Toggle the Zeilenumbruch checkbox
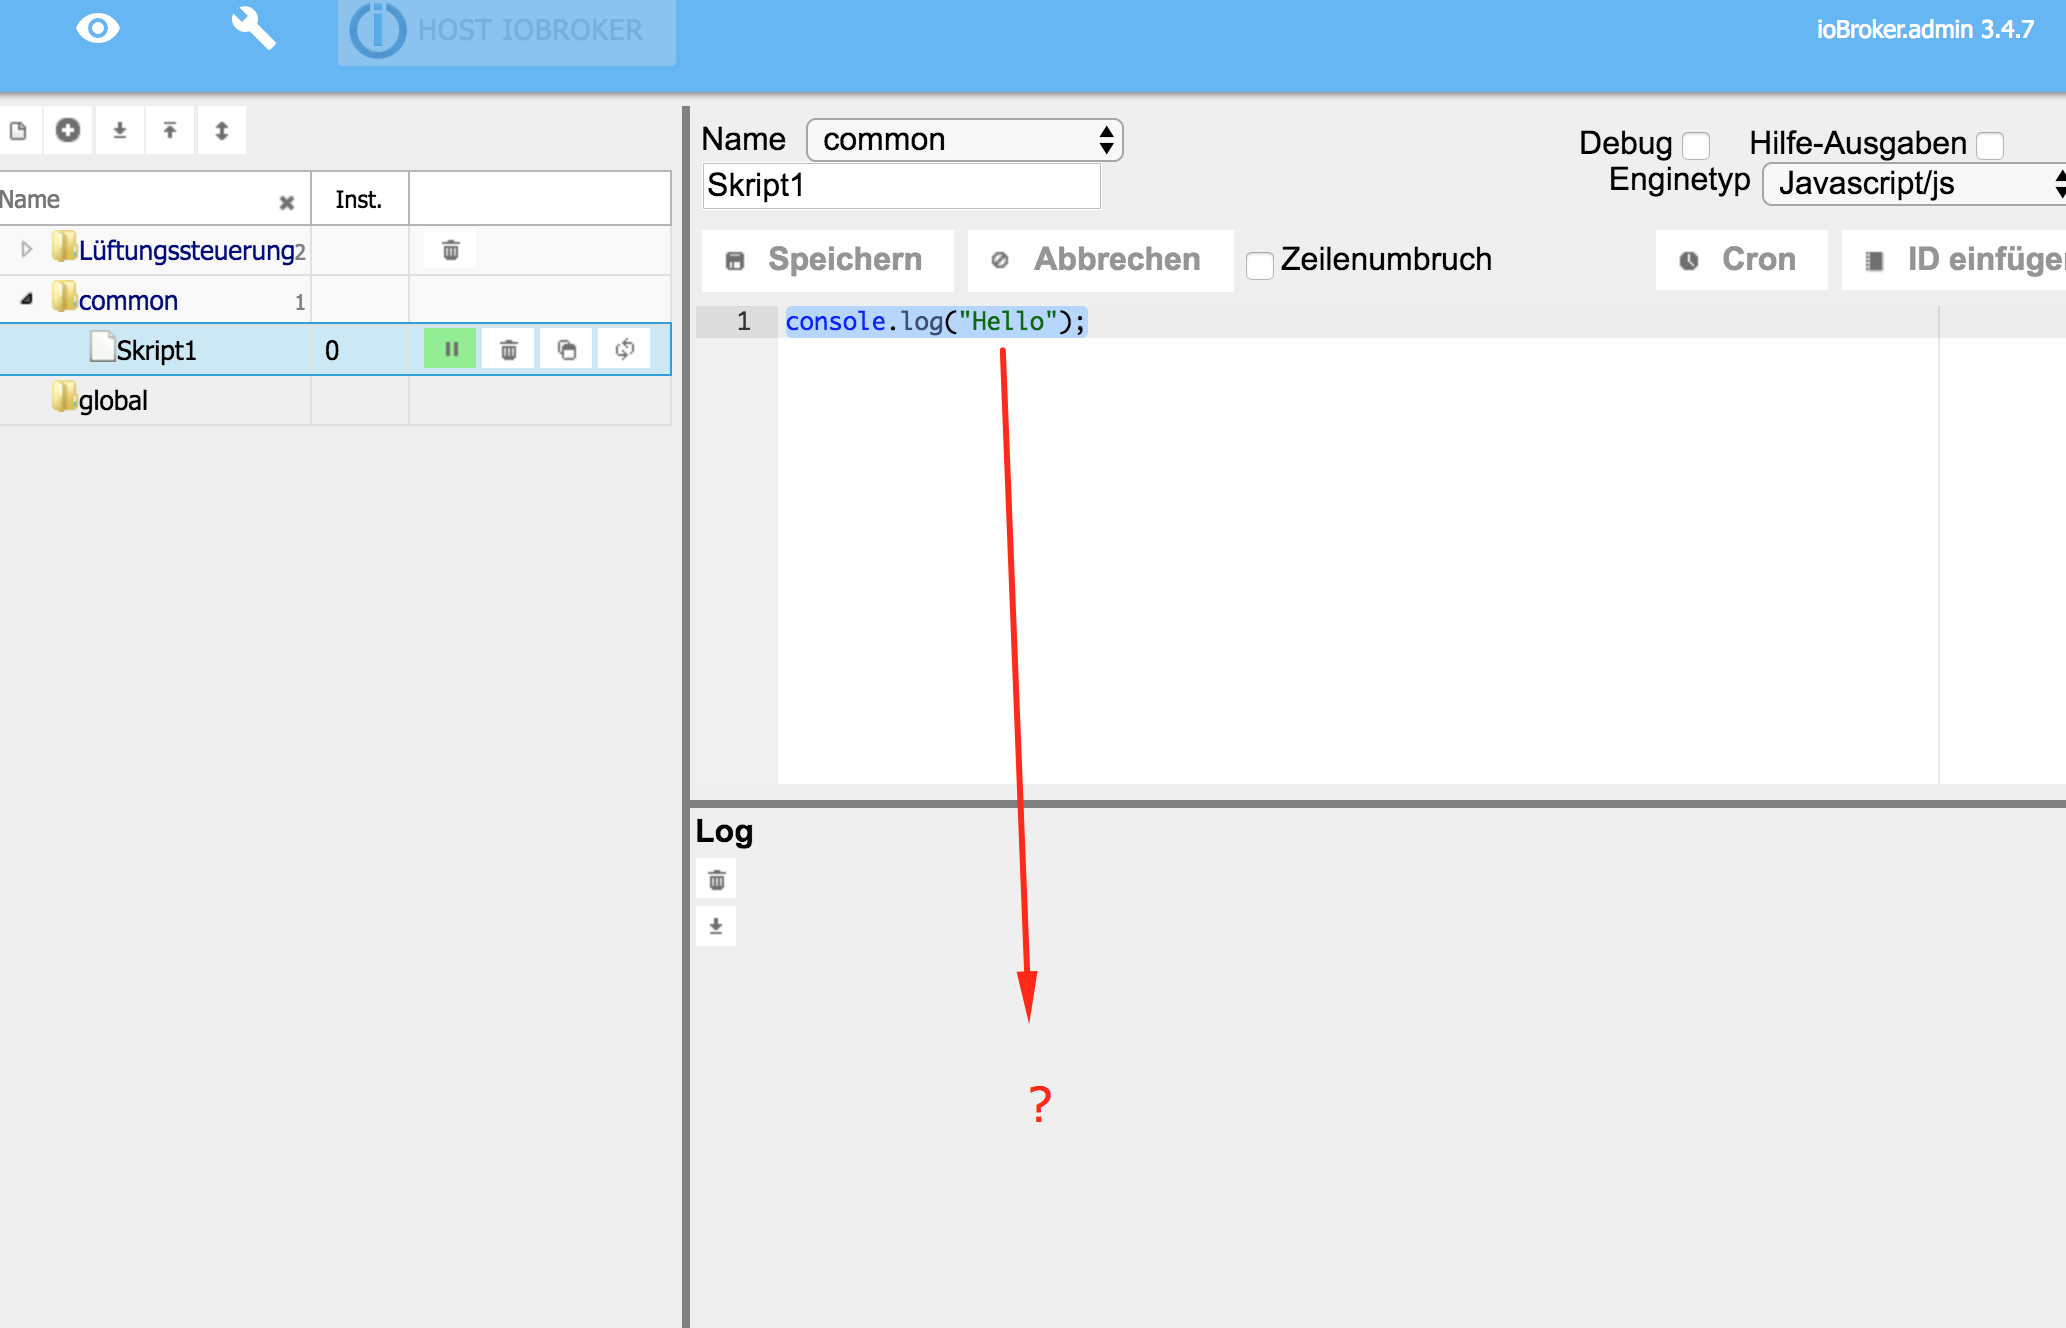The image size is (2066, 1328). pos(1260,265)
